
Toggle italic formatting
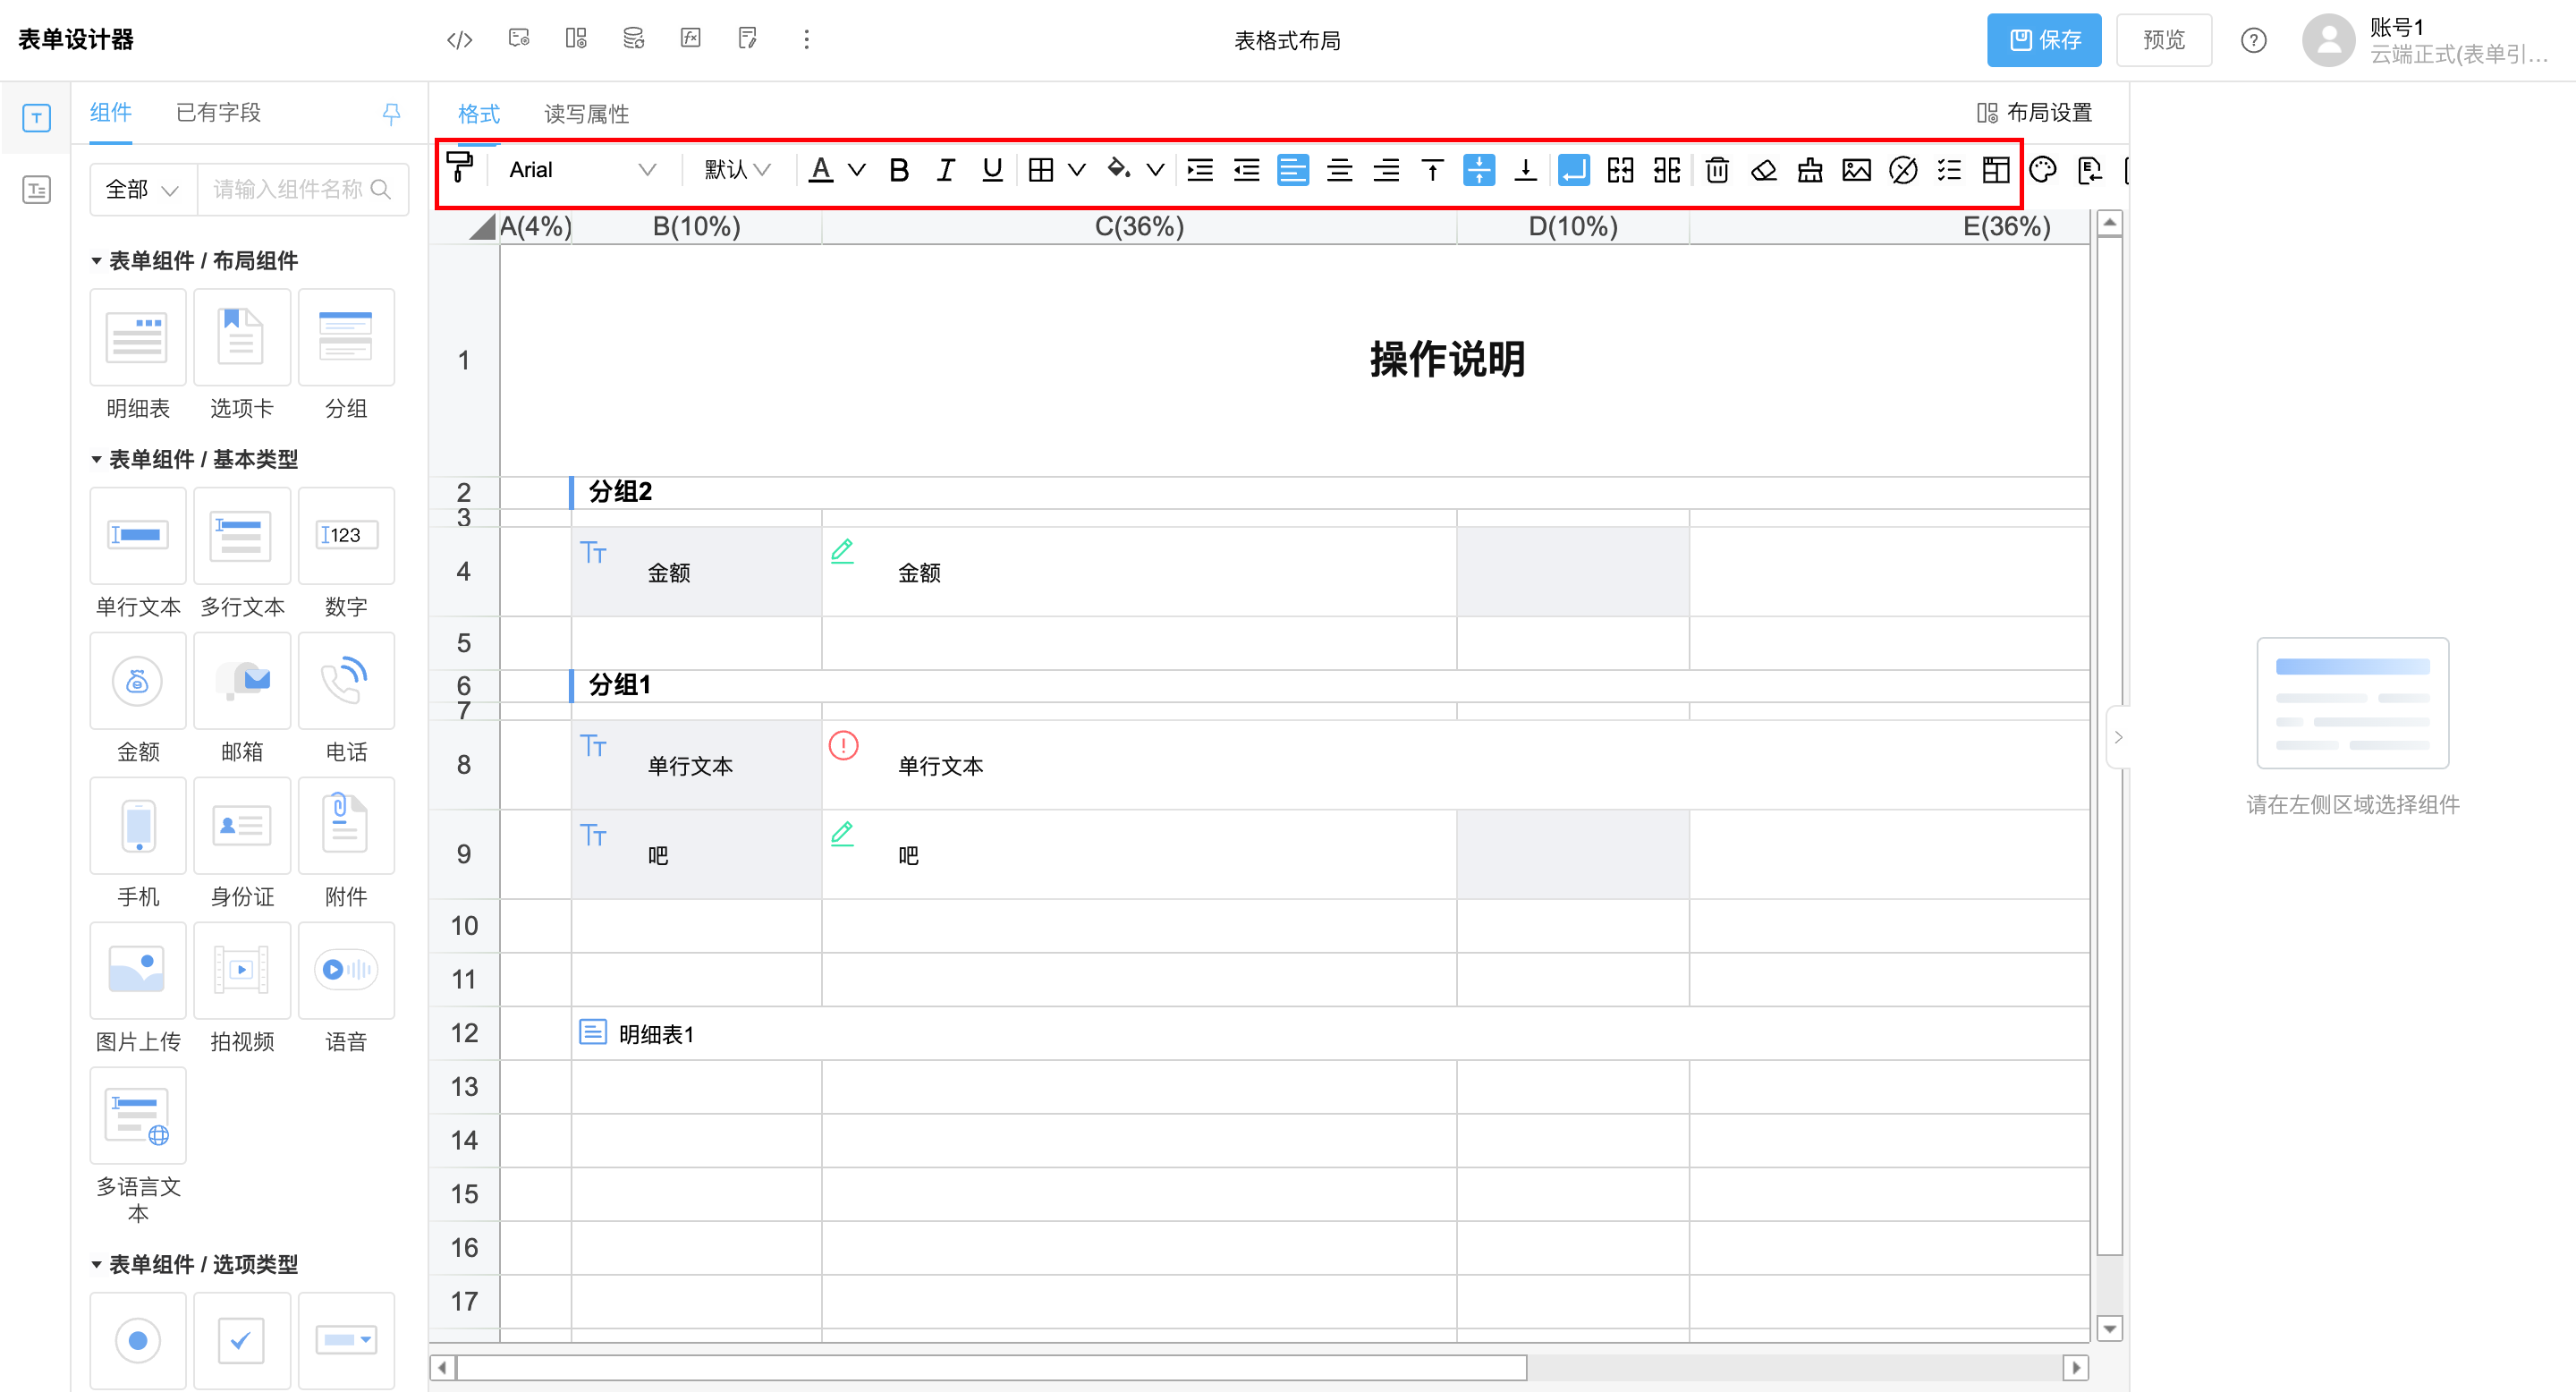(945, 170)
